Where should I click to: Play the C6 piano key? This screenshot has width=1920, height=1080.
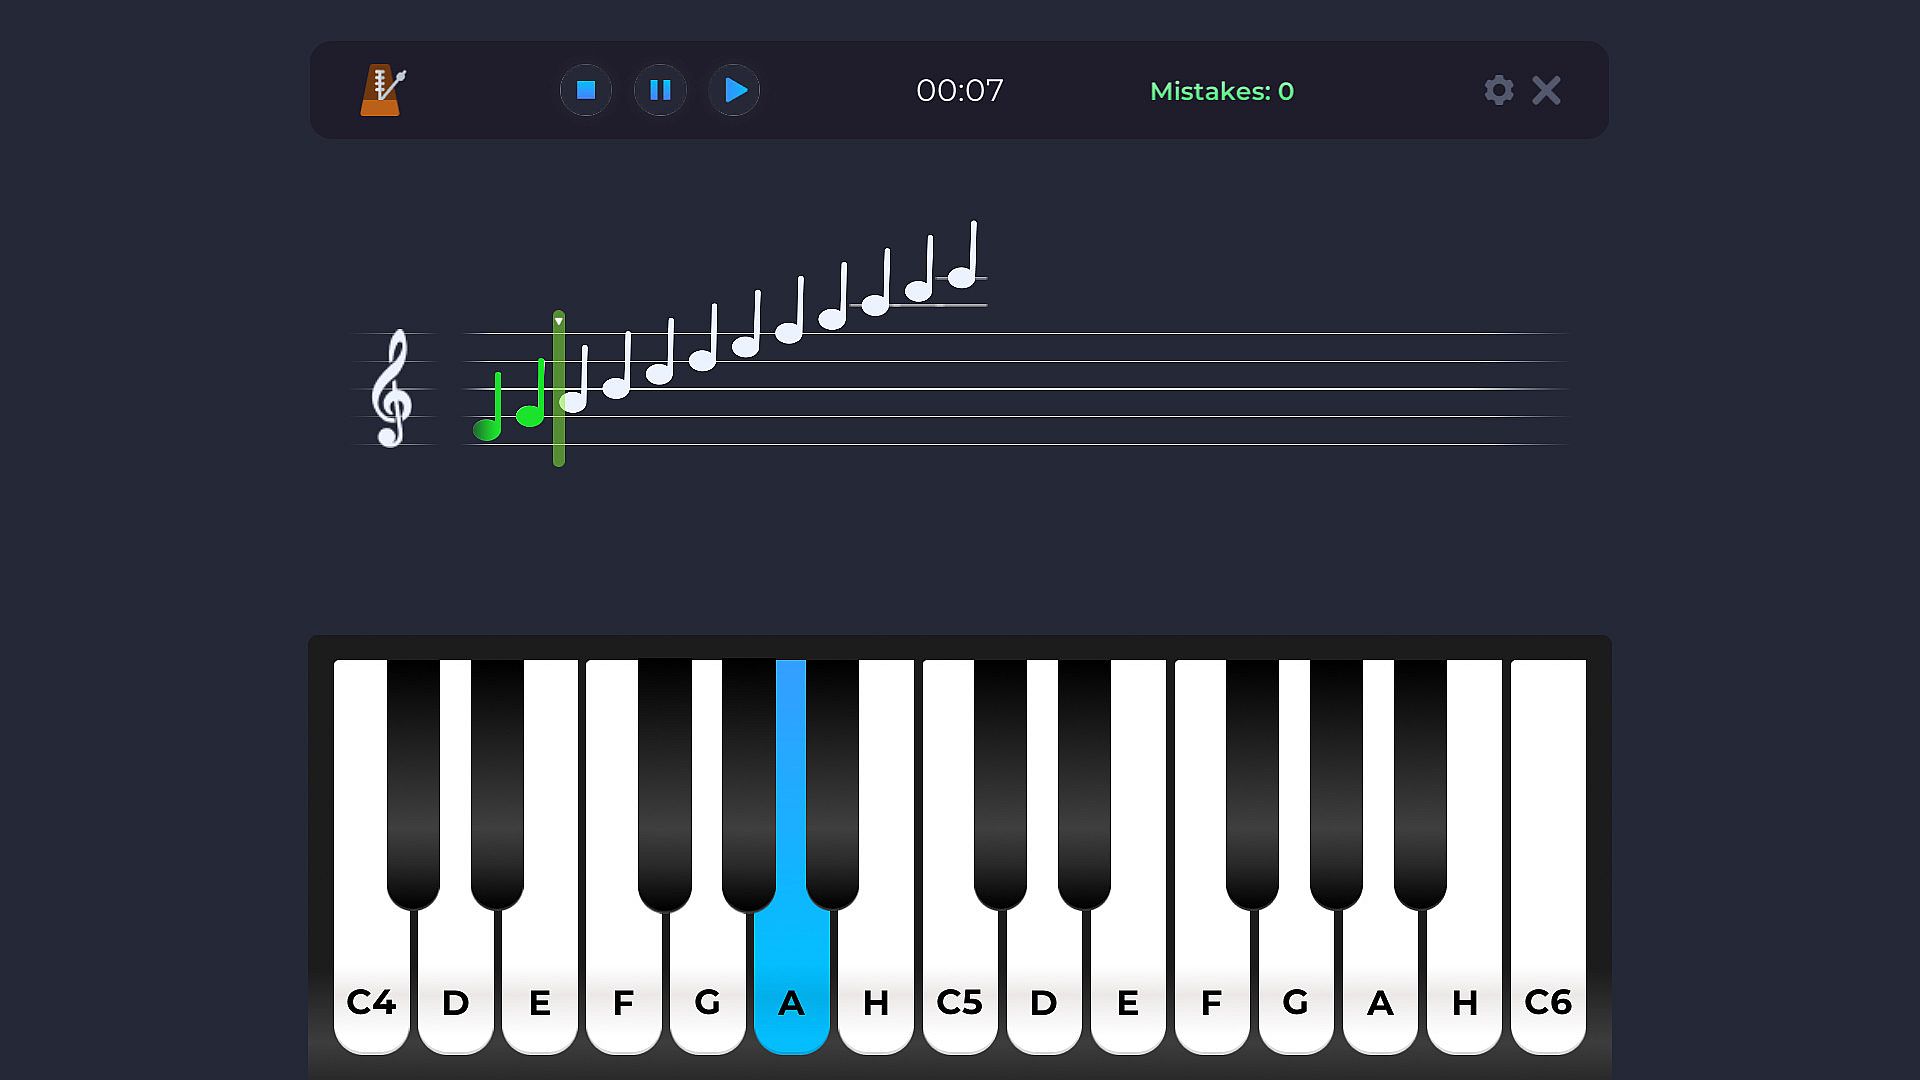[x=1548, y=857]
